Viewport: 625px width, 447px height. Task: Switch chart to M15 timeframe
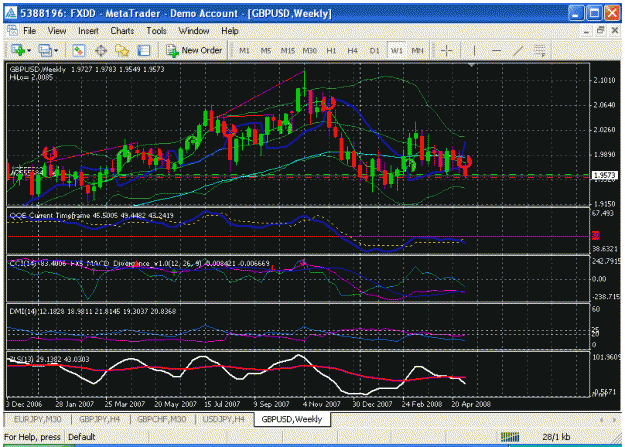287,51
